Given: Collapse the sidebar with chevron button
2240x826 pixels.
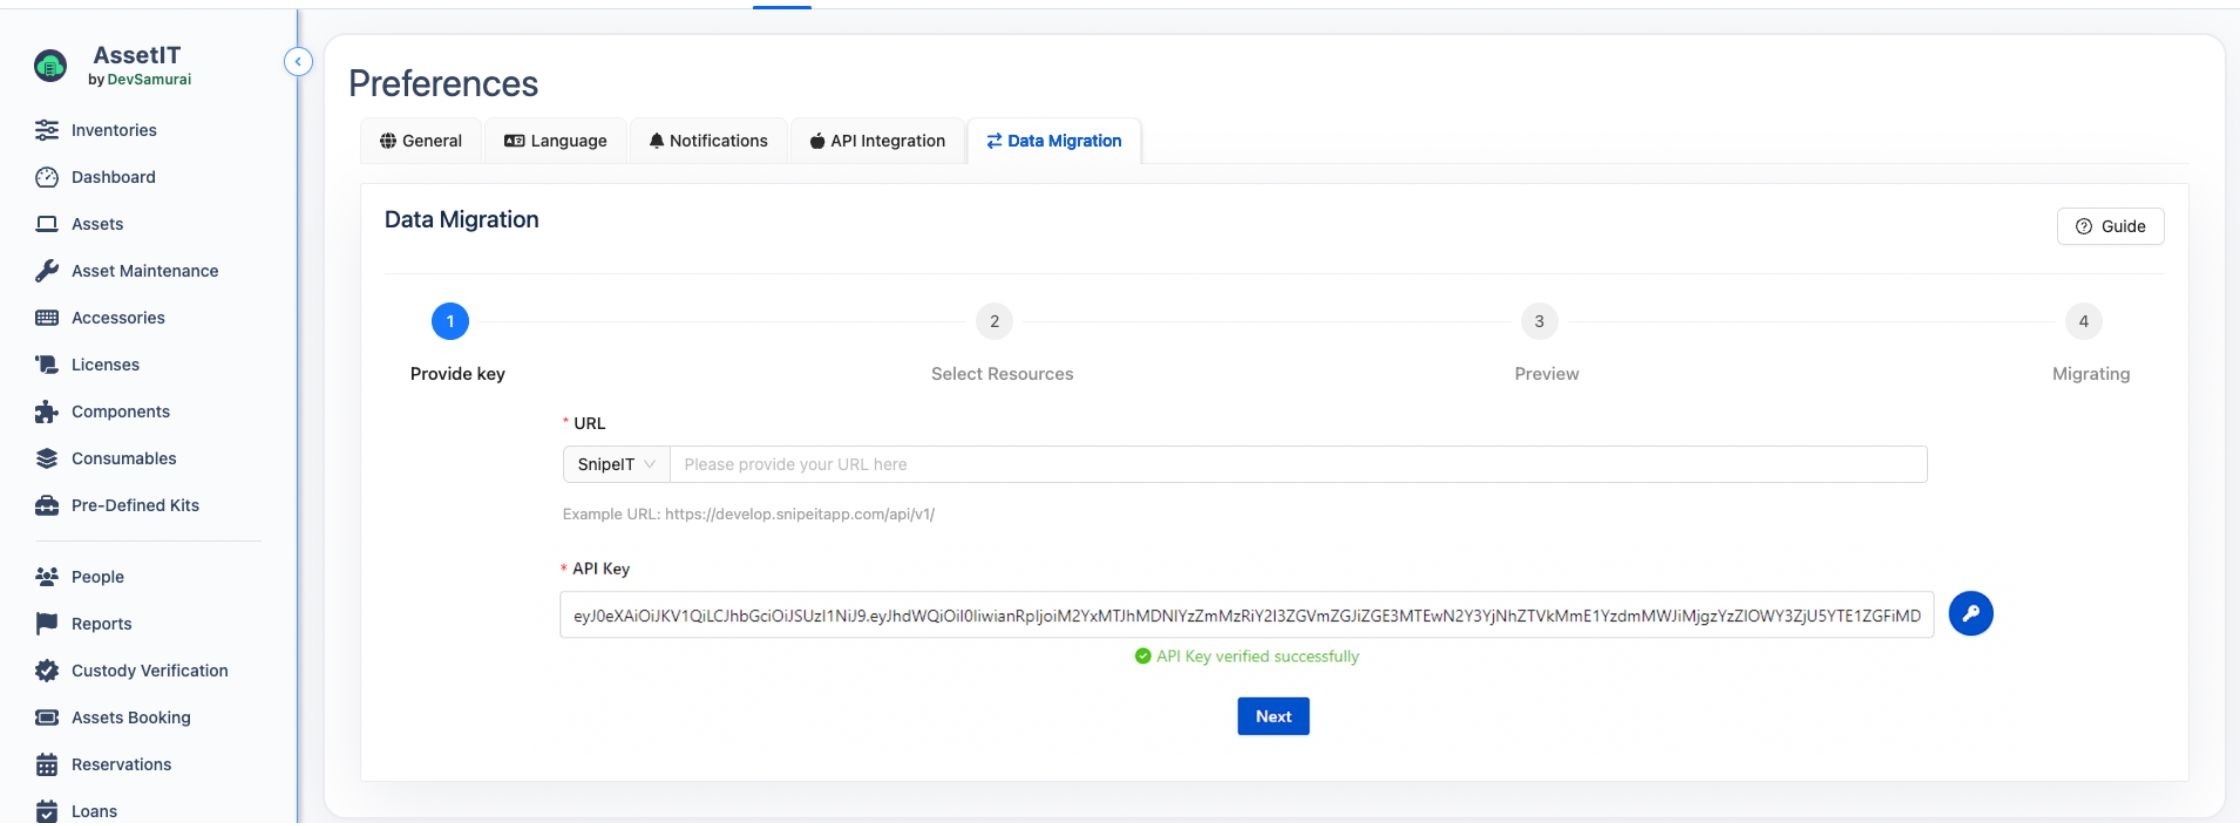Looking at the screenshot, I should click(298, 62).
